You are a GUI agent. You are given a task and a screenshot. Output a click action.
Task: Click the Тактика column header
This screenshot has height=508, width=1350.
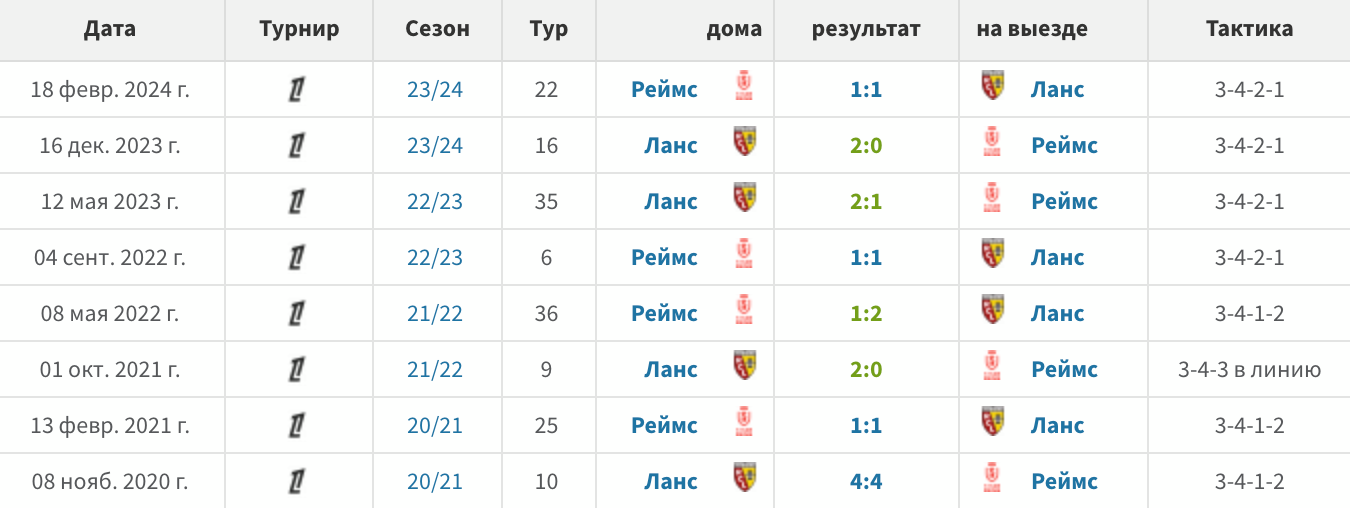tap(1249, 29)
